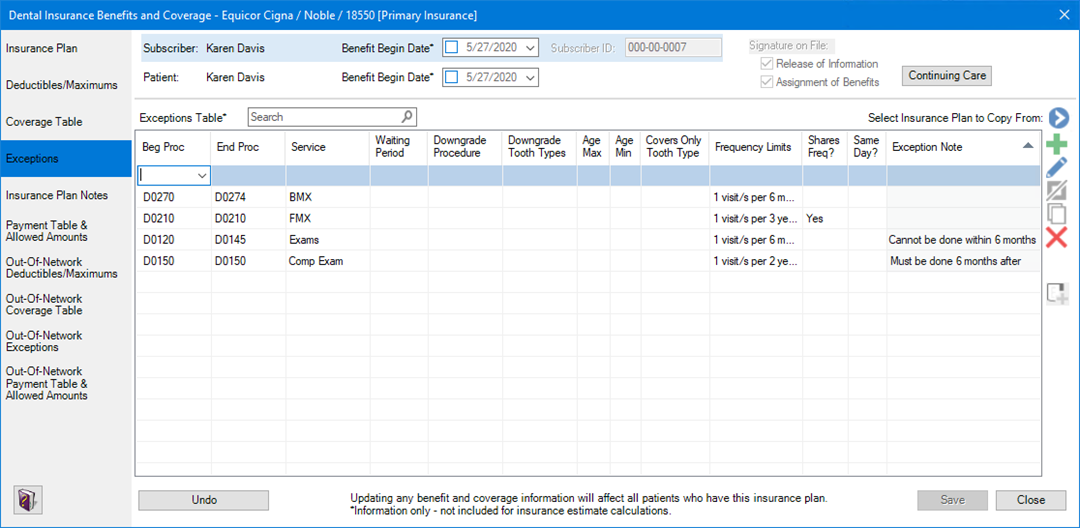The height and width of the screenshot is (528, 1080).
Task: Click the Service column header
Action: (328, 147)
